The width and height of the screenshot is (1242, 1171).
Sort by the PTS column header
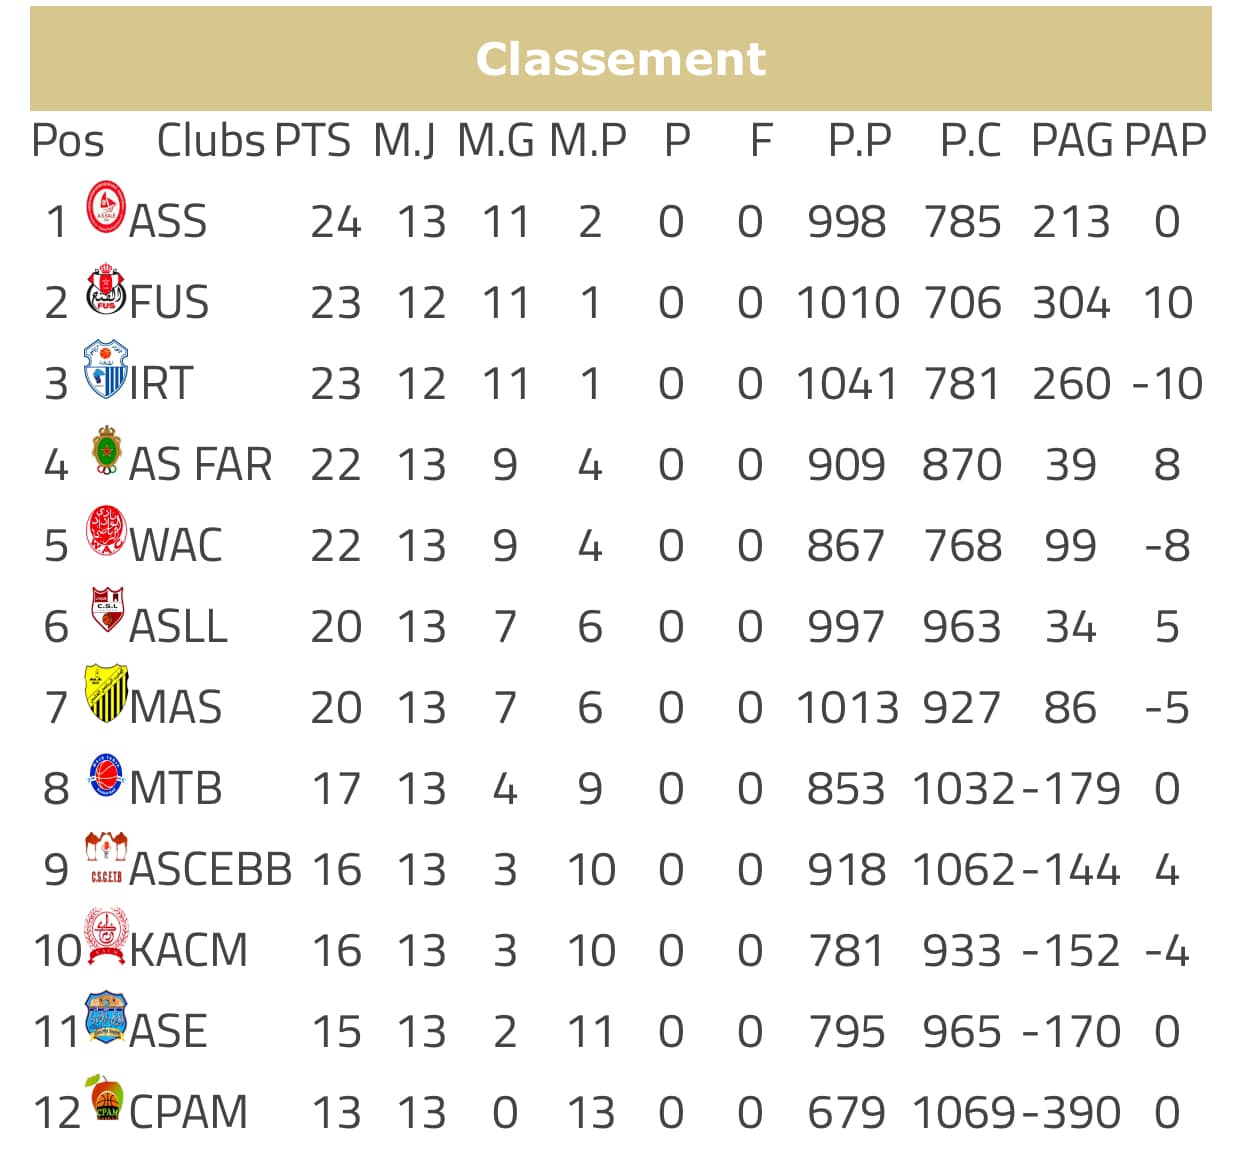pyautogui.click(x=313, y=141)
